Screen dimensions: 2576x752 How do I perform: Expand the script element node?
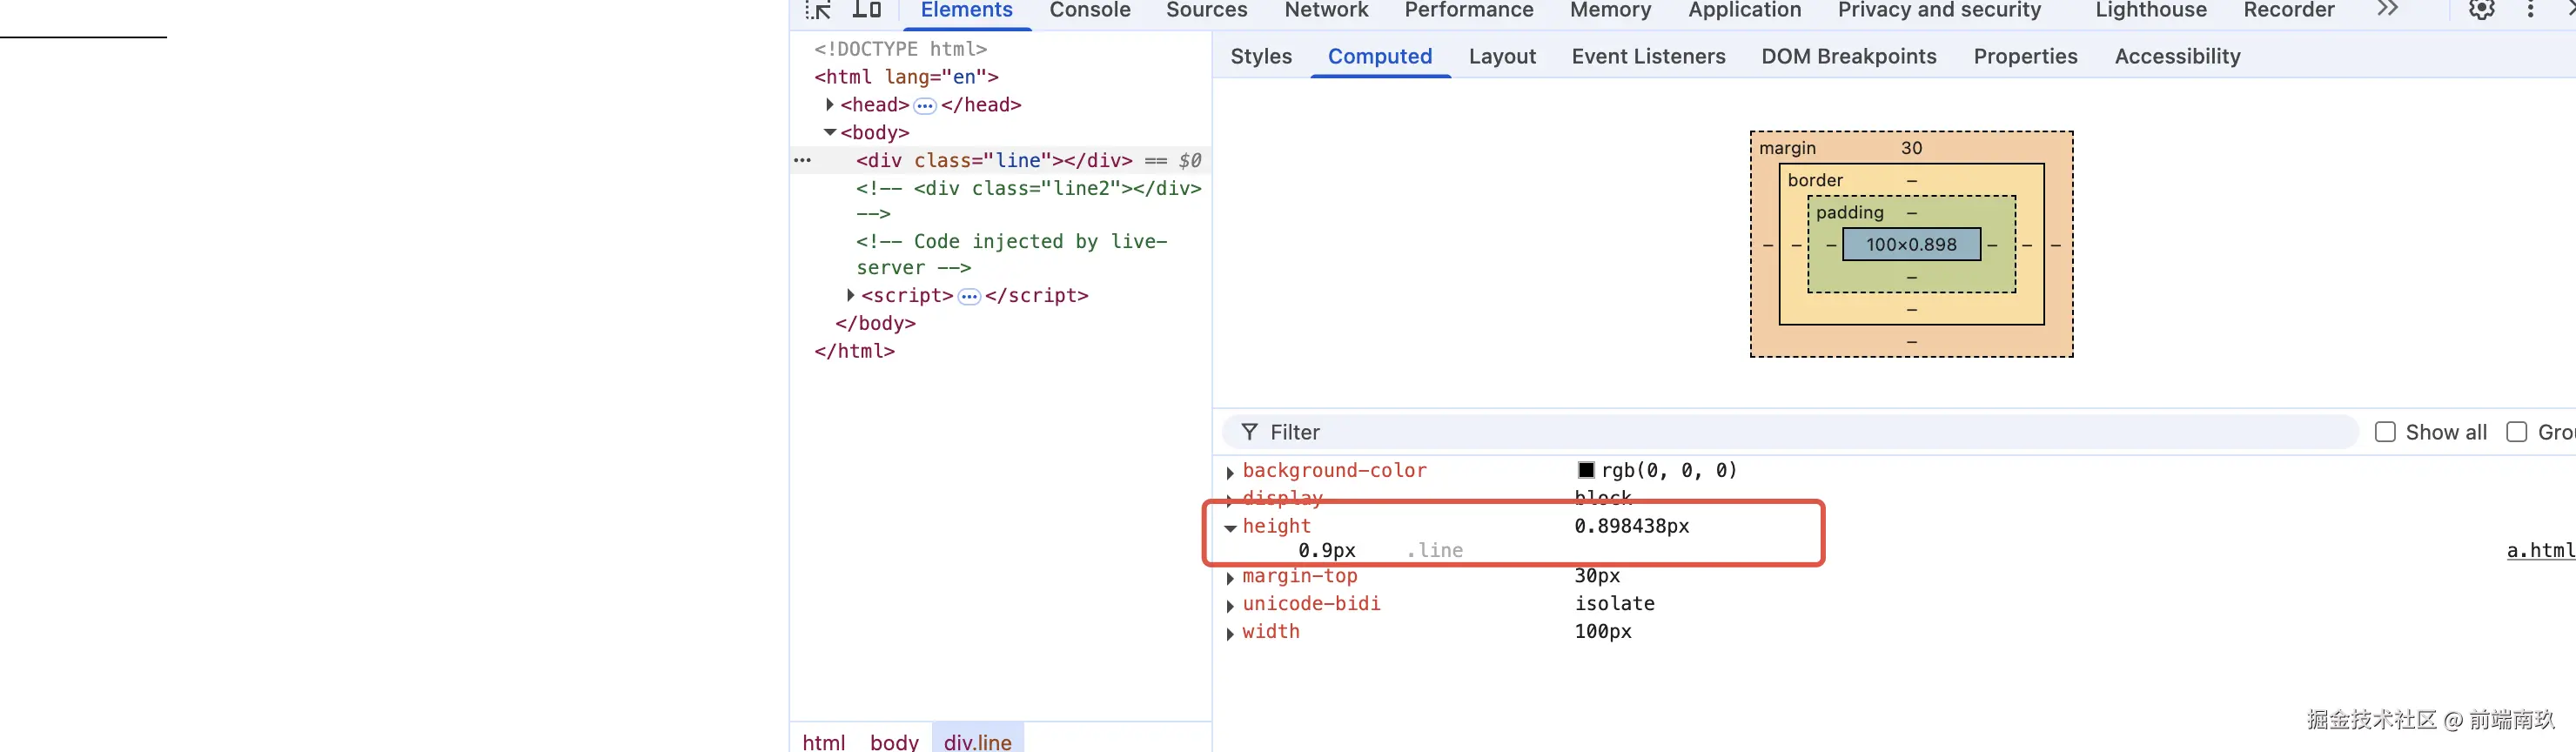pos(850,295)
